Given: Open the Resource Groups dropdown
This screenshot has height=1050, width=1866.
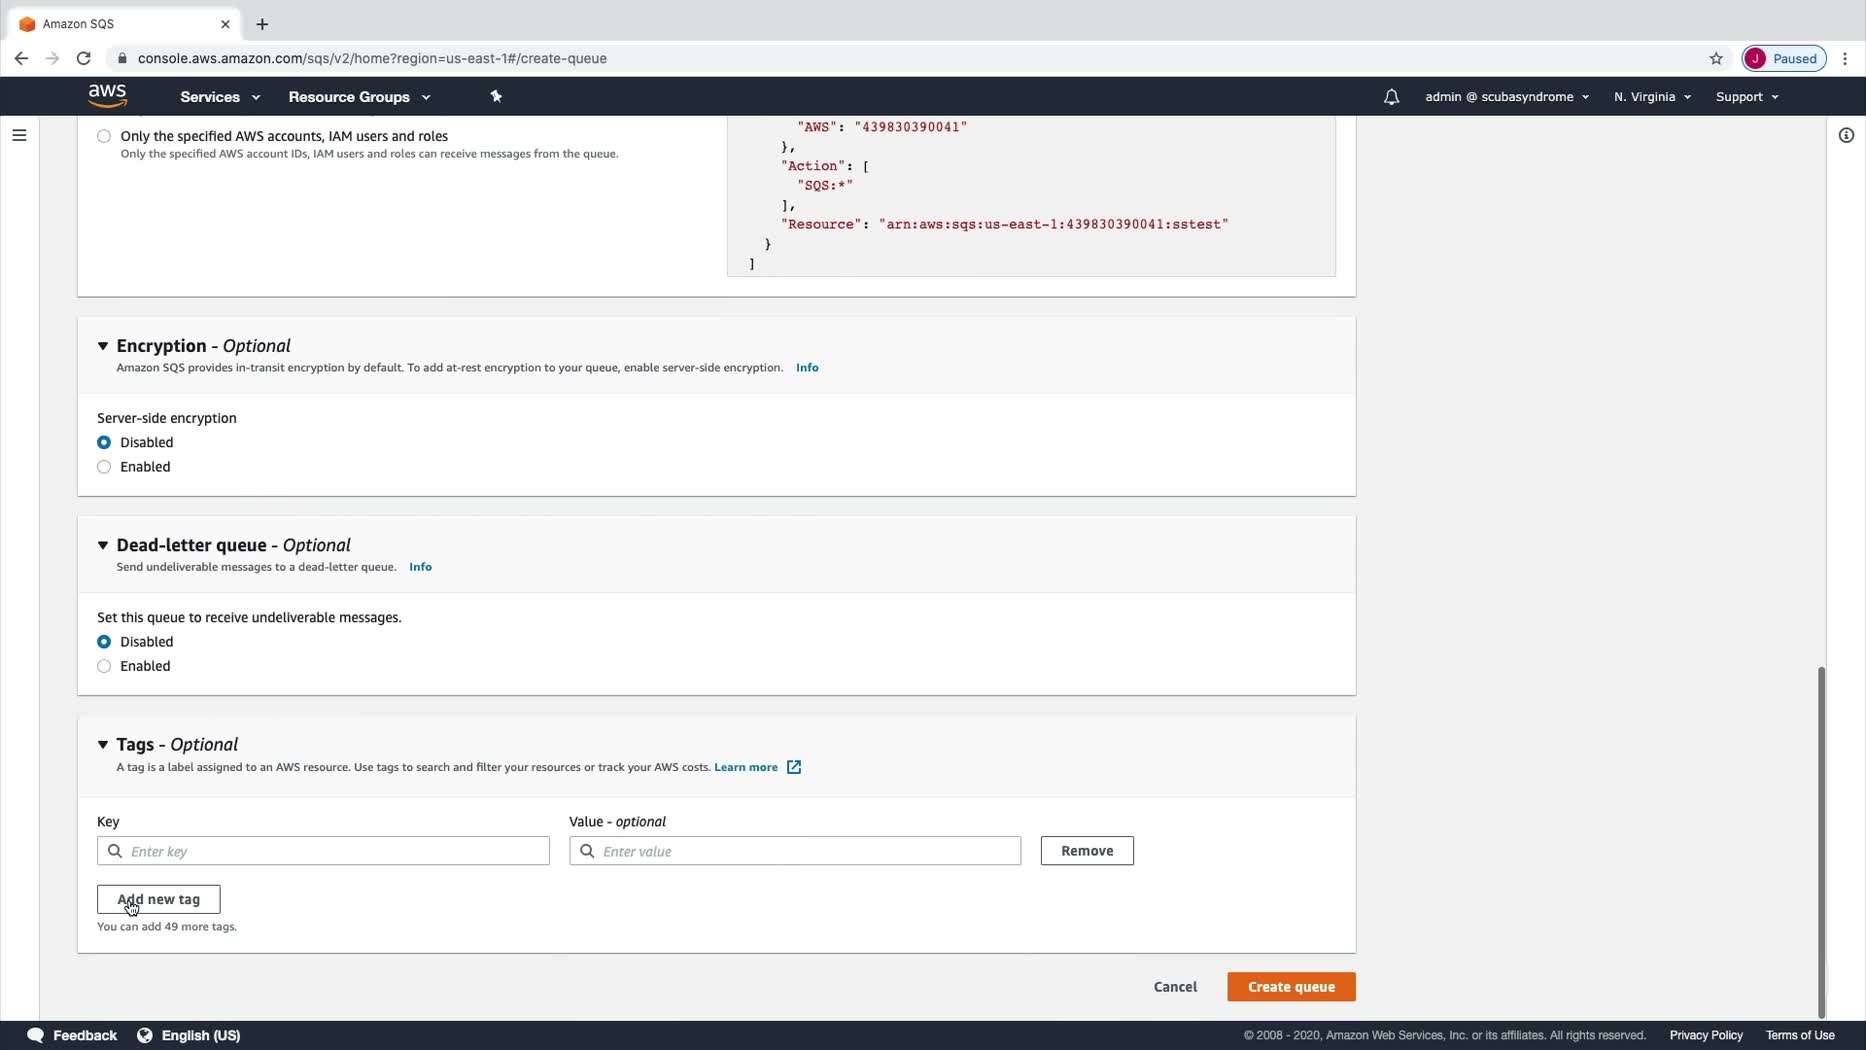Looking at the screenshot, I should [359, 97].
